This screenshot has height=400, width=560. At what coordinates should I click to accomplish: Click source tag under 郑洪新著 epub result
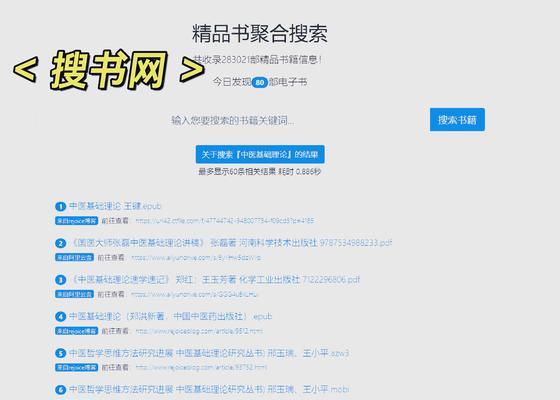(76, 331)
